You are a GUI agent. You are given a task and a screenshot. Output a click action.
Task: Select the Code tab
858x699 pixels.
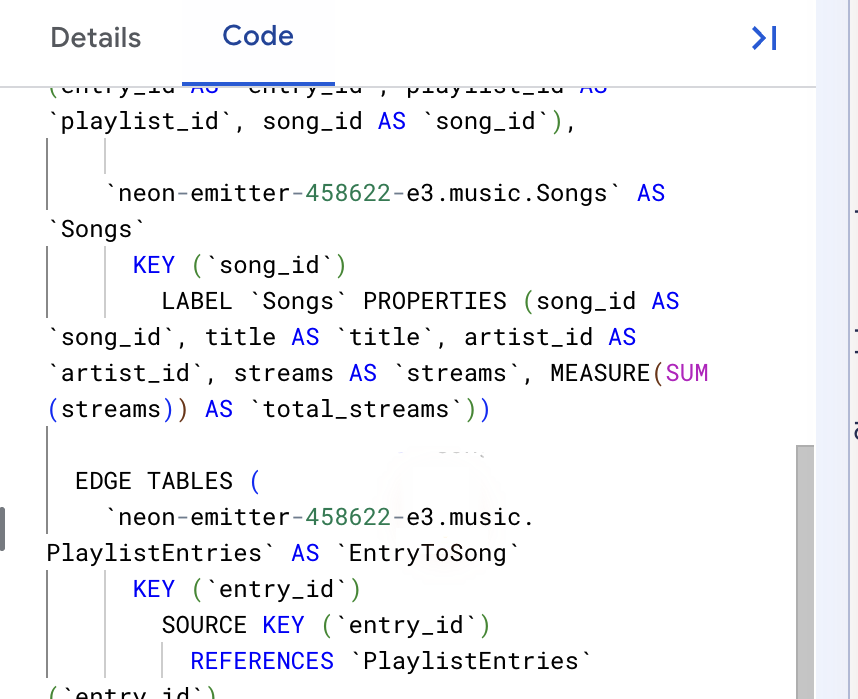258,36
